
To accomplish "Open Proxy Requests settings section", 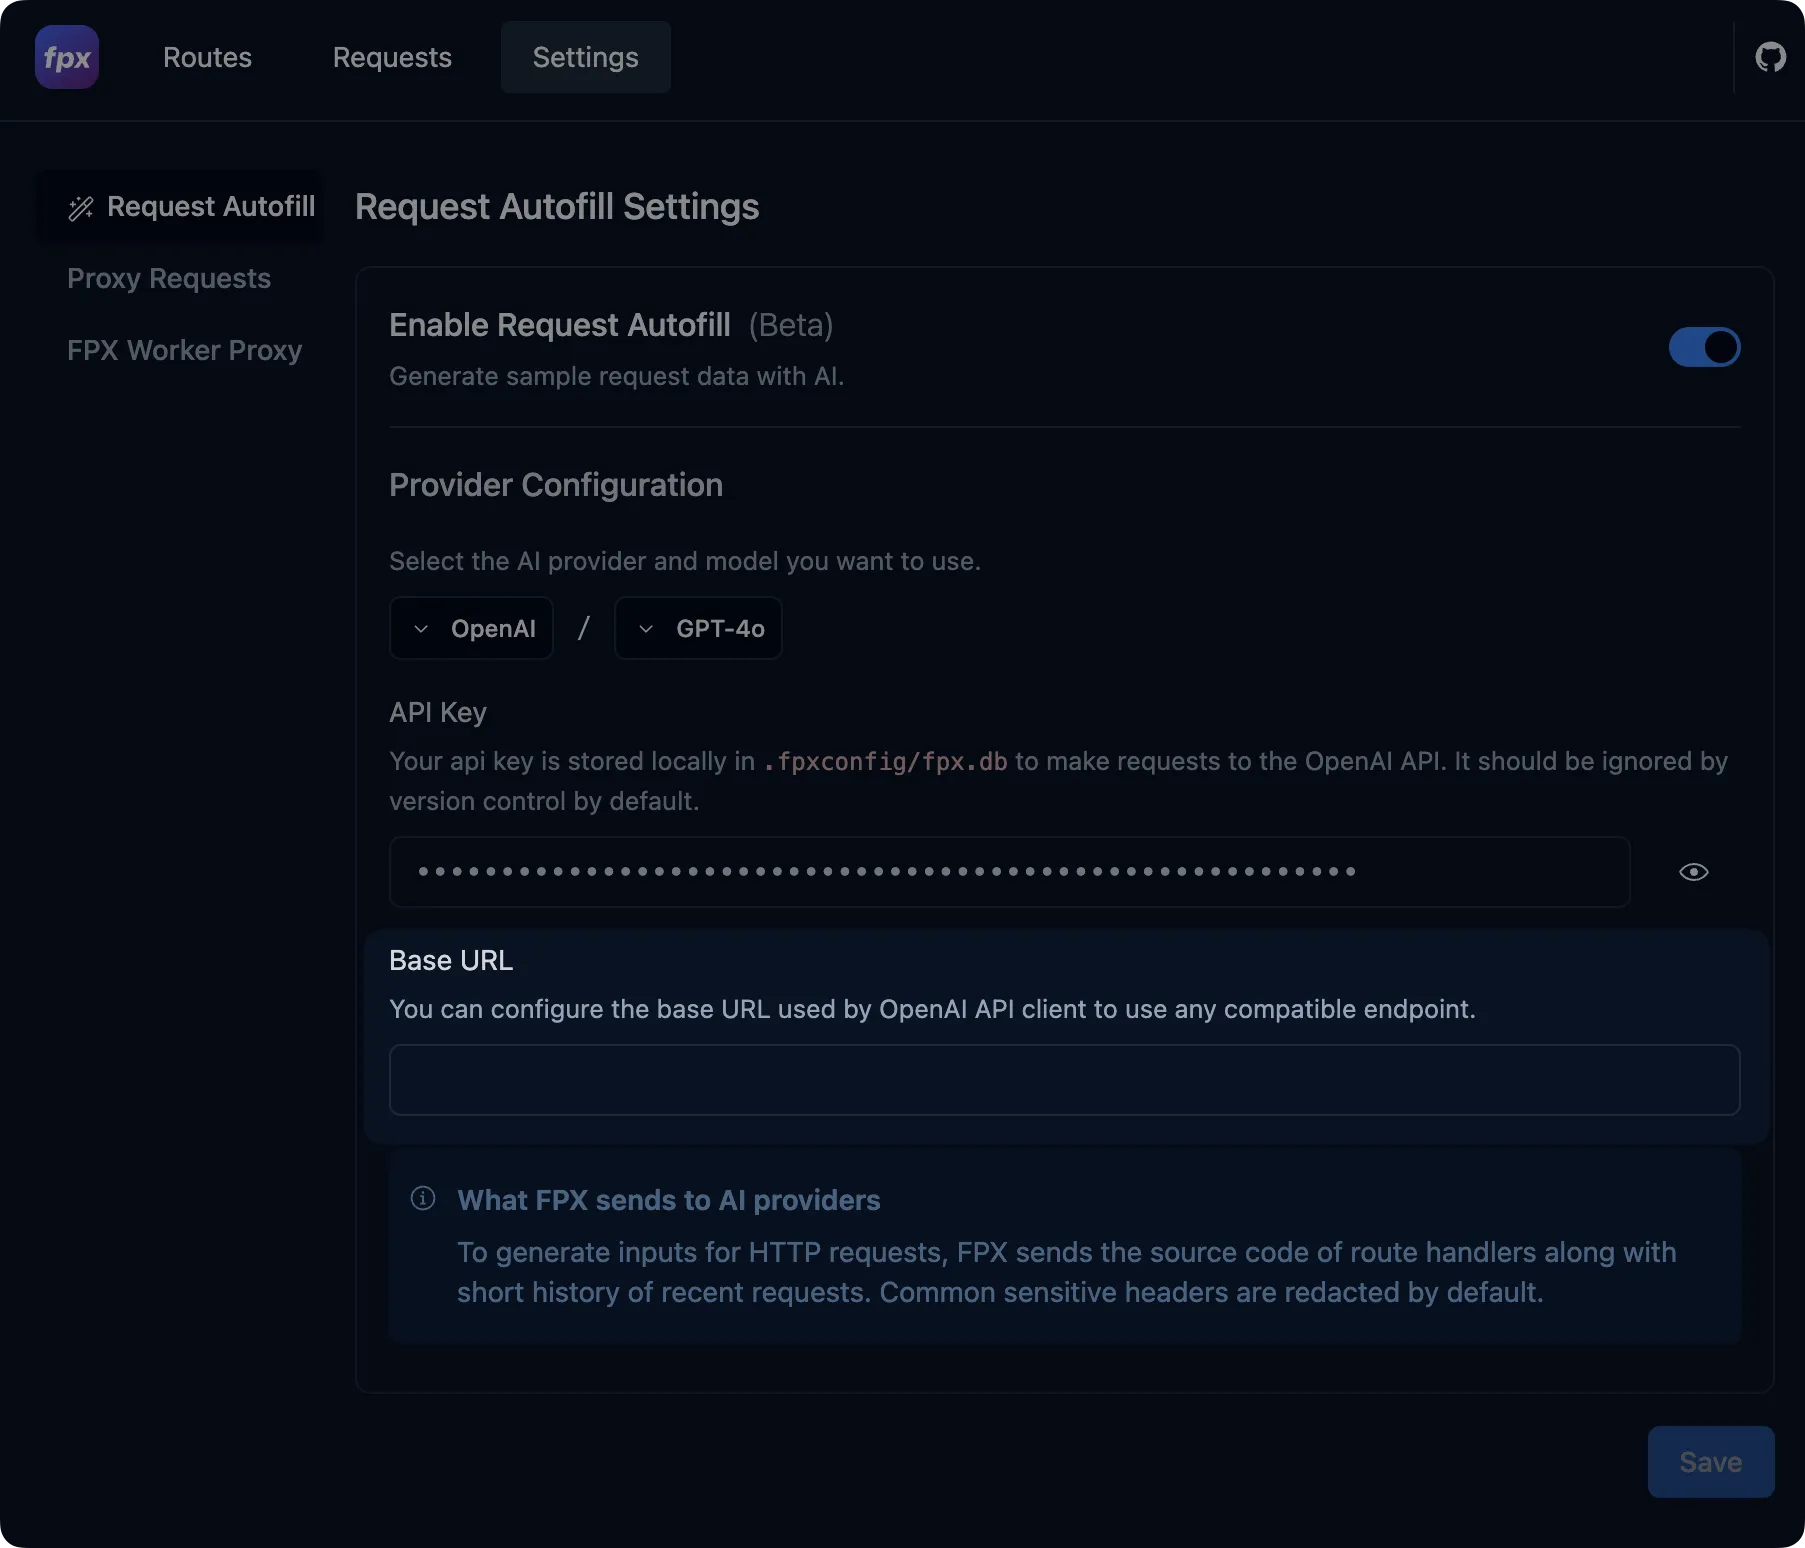I will coord(169,278).
